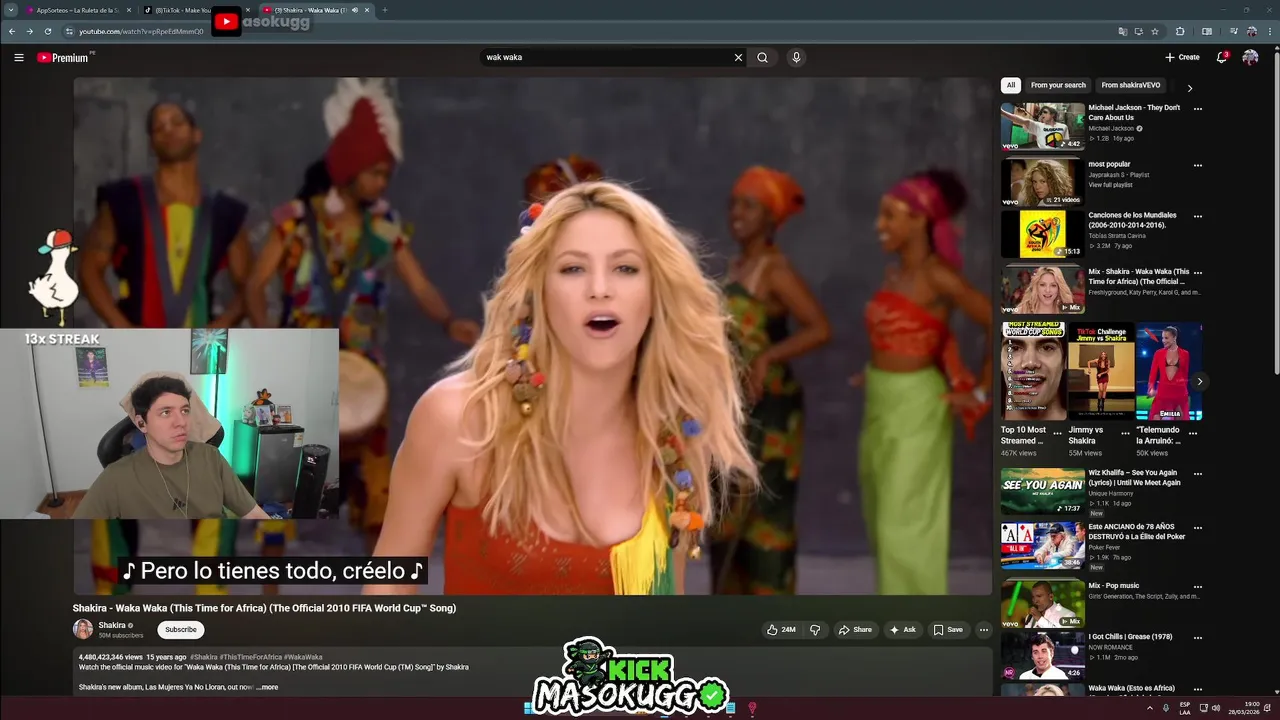Select From your search chip
The image size is (1280, 720).
click(1058, 86)
